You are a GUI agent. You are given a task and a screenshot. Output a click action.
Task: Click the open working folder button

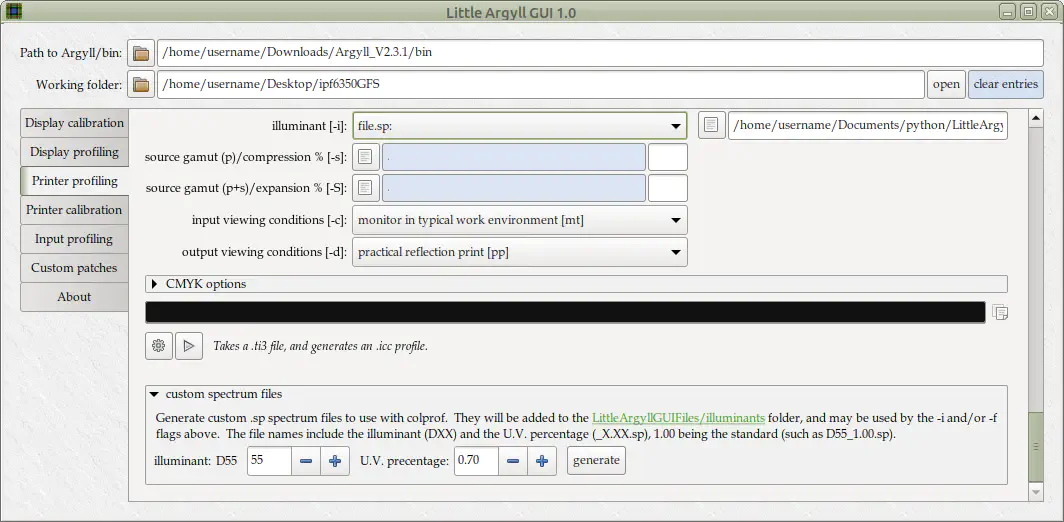tap(946, 85)
